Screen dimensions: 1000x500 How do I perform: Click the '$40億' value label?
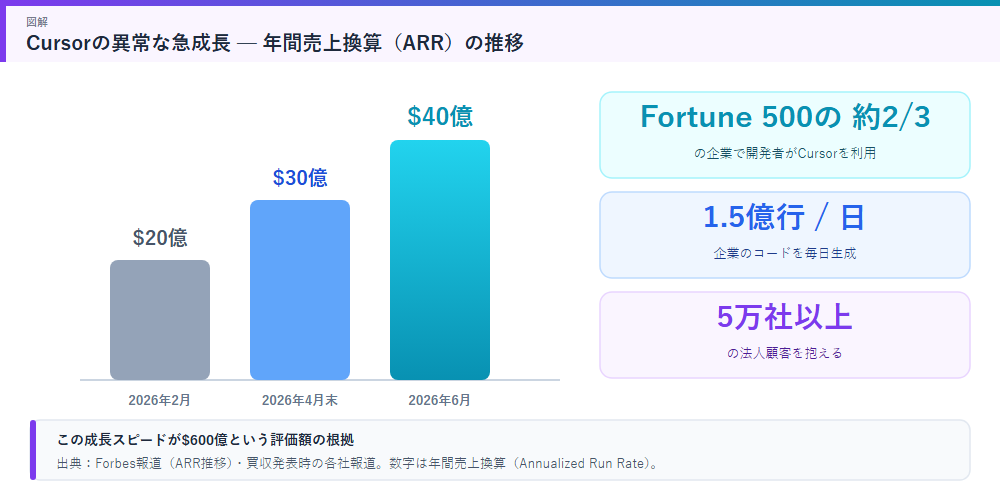[440, 116]
